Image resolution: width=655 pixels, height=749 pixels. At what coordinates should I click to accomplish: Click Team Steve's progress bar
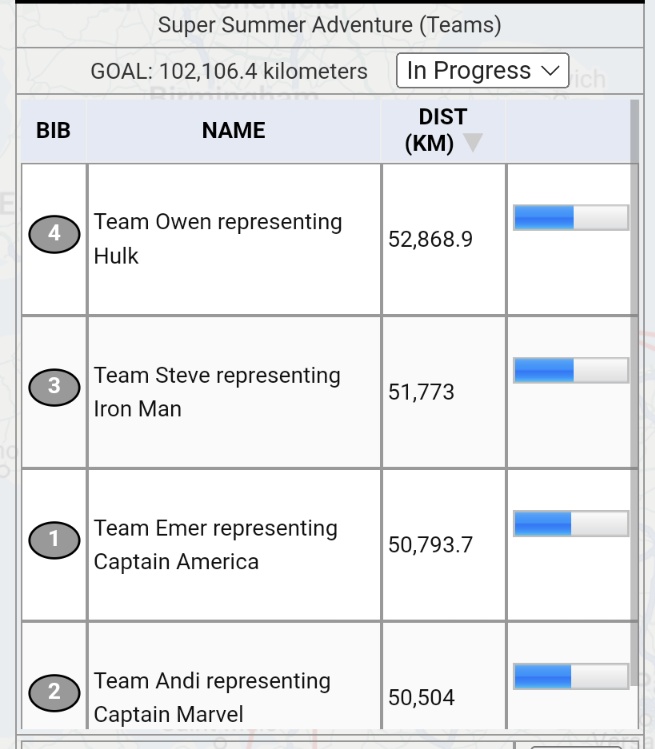[x=570, y=371]
